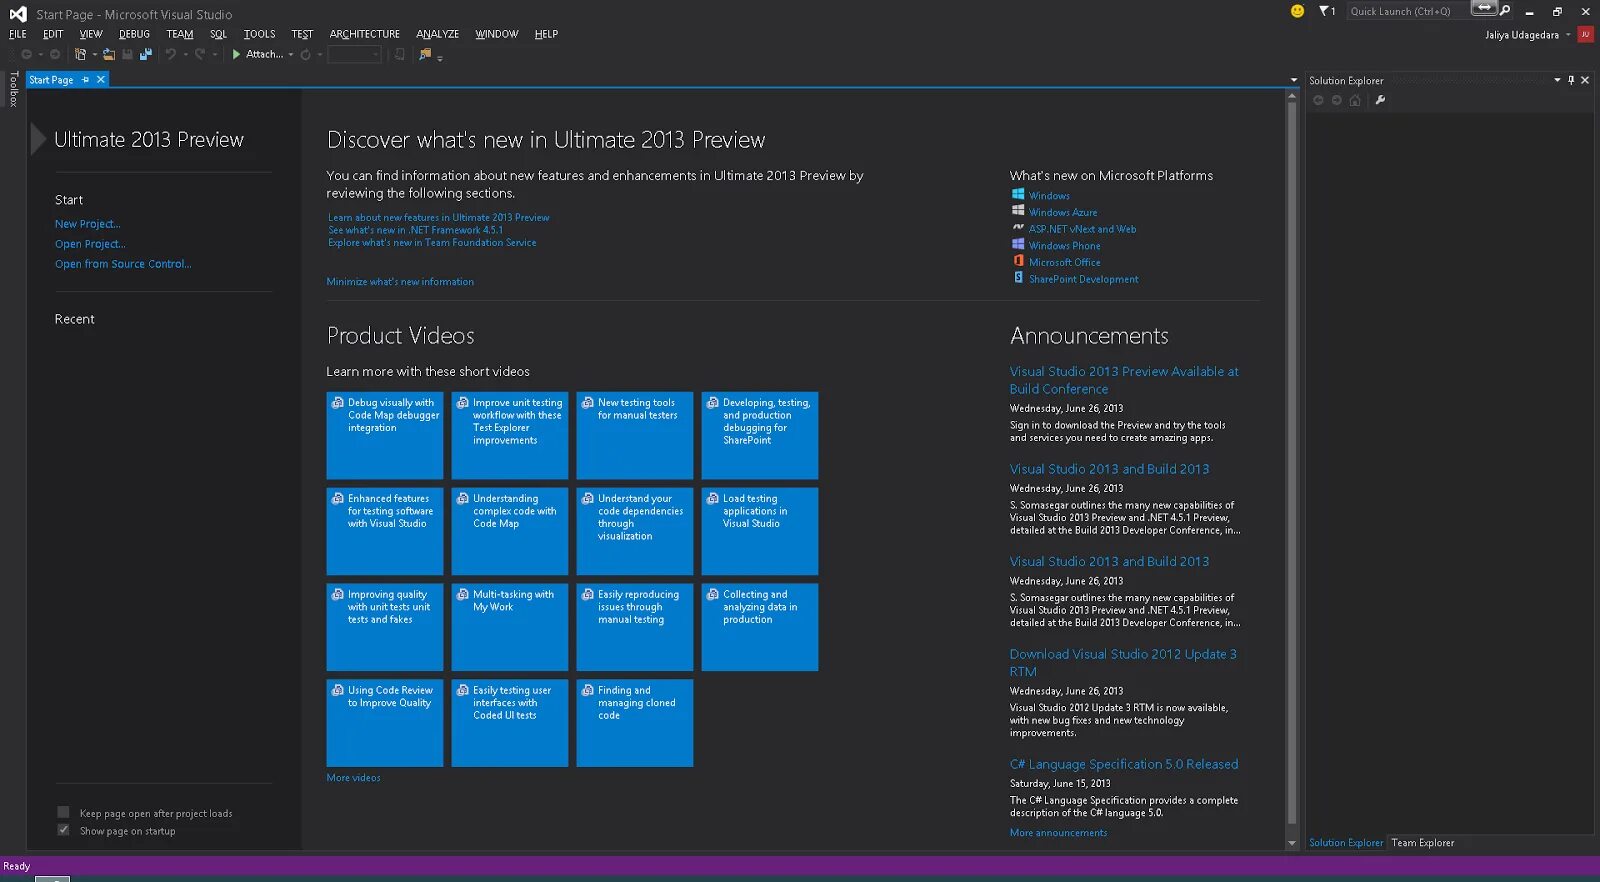This screenshot has width=1600, height=882.
Task: Open the FILE menu
Action: pyautogui.click(x=18, y=34)
